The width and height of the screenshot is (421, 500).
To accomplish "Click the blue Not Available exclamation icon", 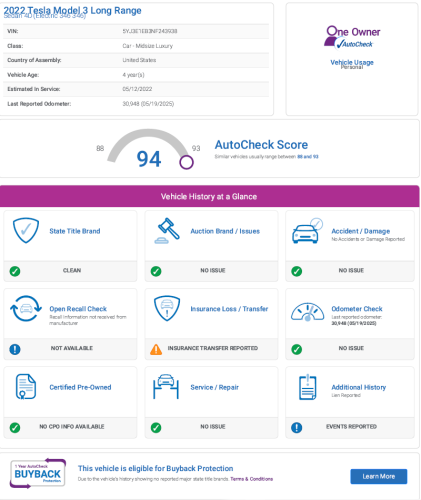I will click(15, 349).
